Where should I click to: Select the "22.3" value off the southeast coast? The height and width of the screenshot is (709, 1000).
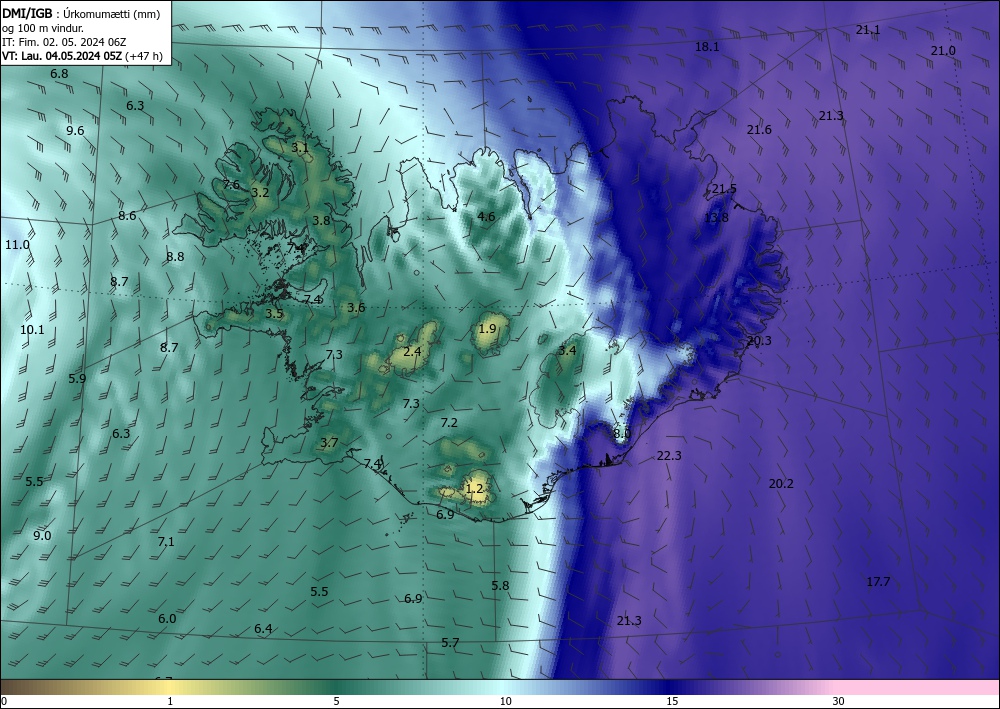(669, 455)
